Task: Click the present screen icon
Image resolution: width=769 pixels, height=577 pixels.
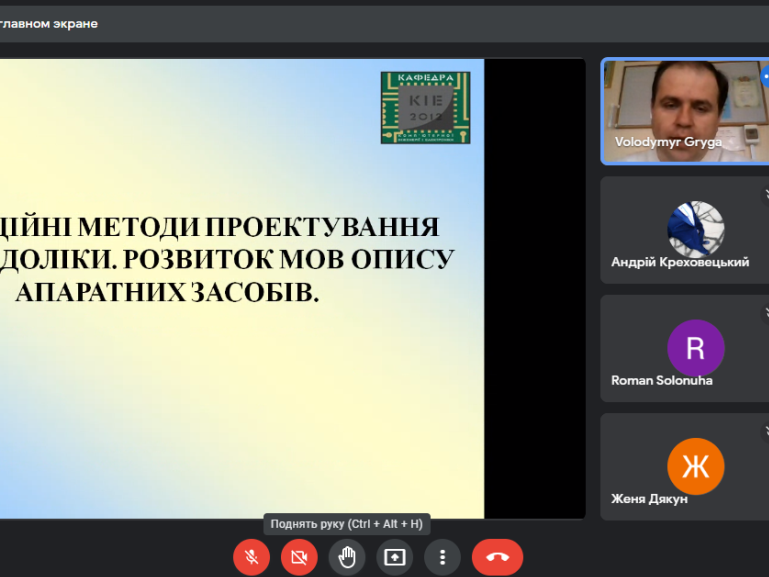Action: tap(395, 557)
